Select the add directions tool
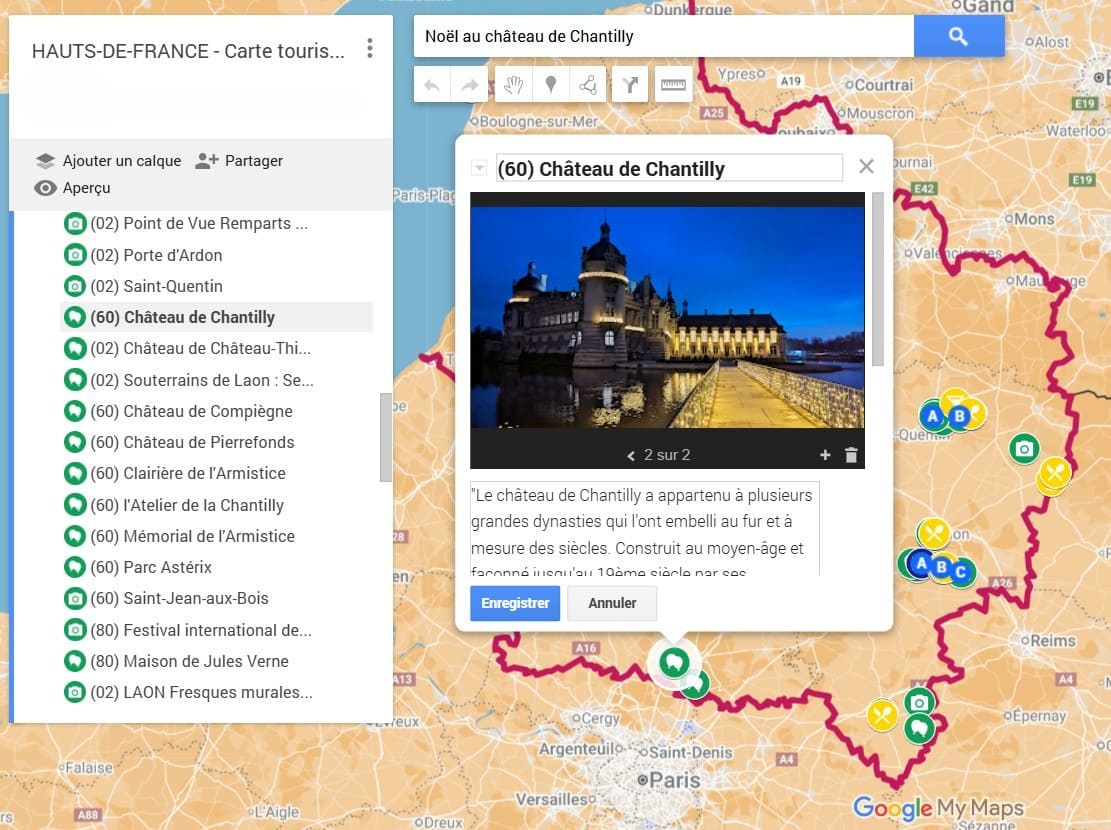This screenshot has height=830, width=1111. 629,84
